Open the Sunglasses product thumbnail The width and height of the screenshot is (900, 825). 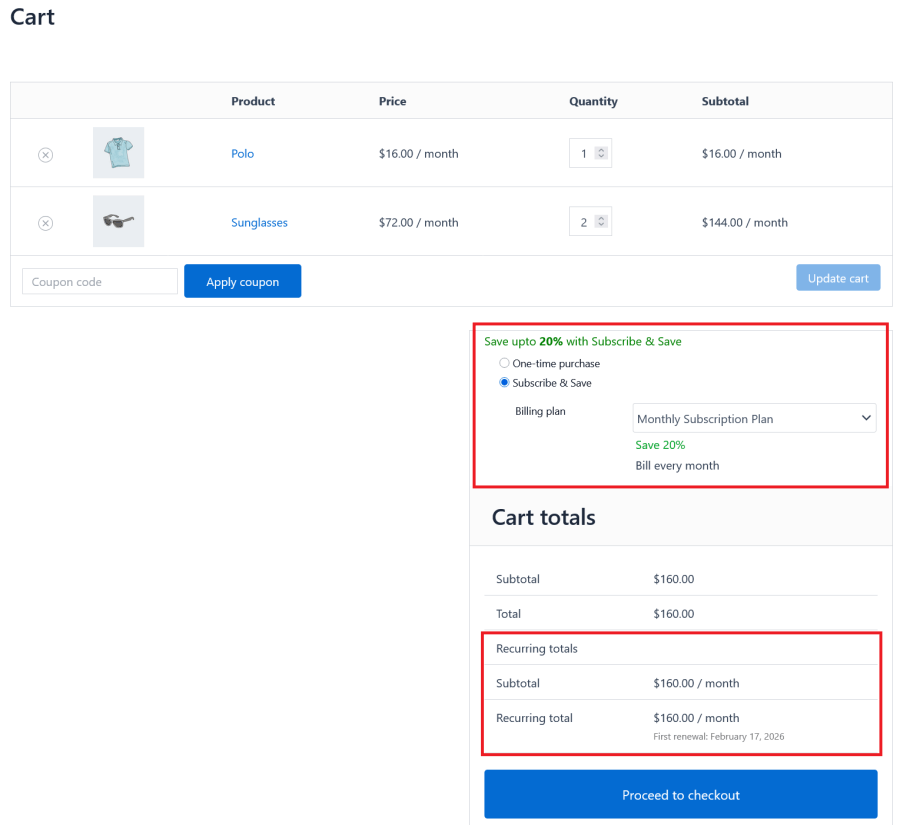pos(118,222)
